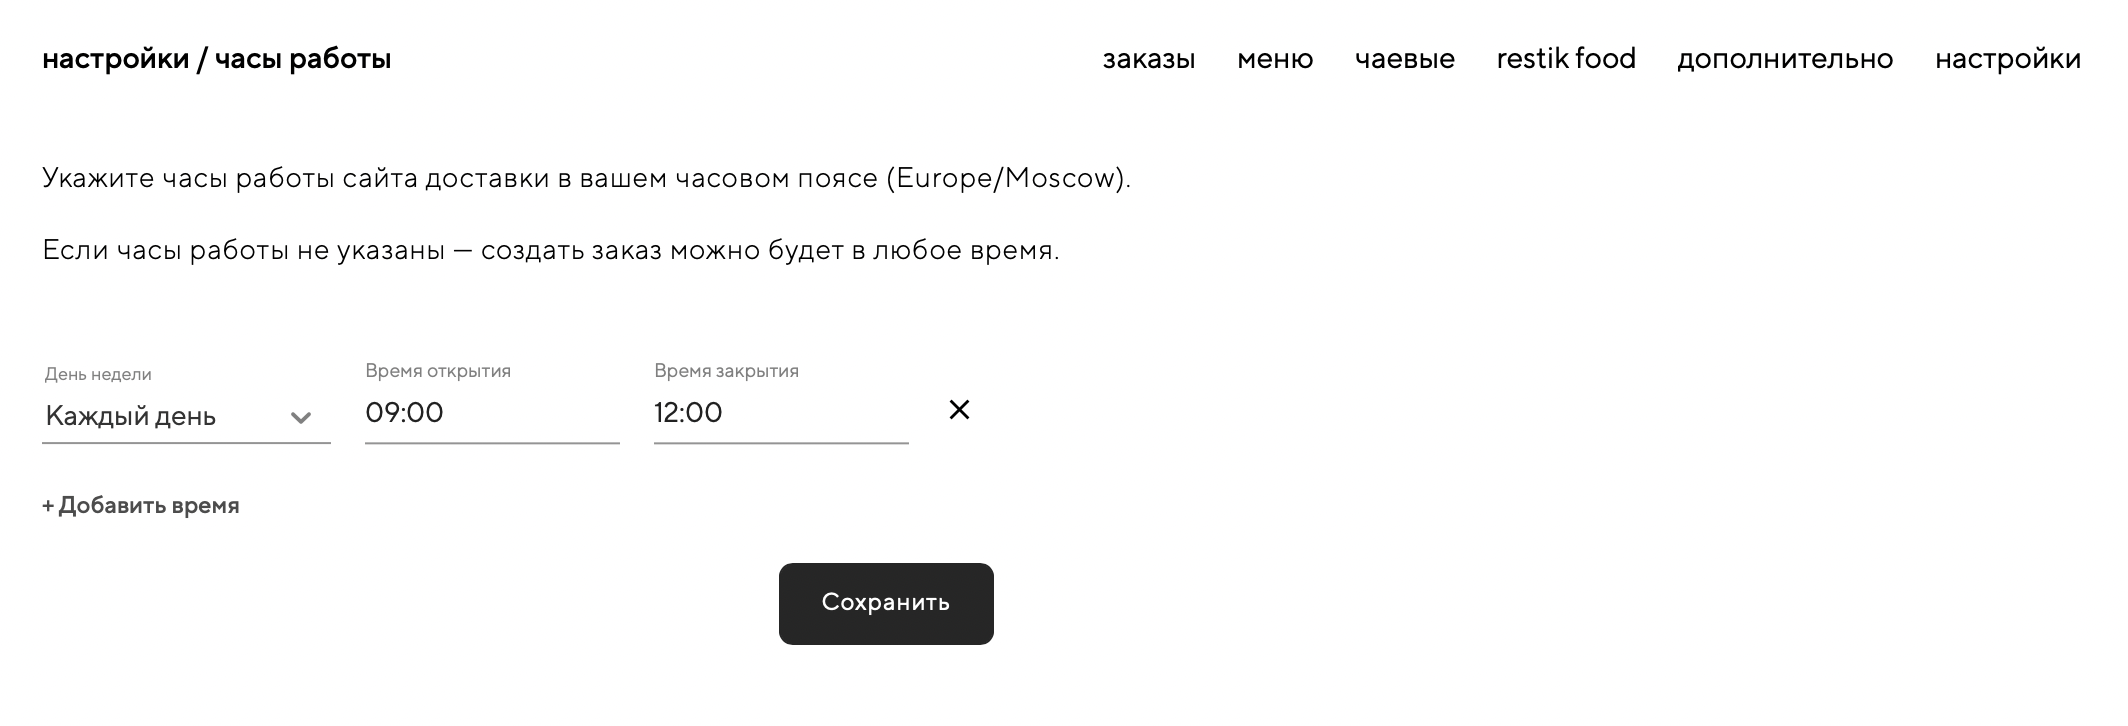Click 'настройки' in the page breadcrumb heading
This screenshot has height=726, width=2128.
click(x=116, y=59)
